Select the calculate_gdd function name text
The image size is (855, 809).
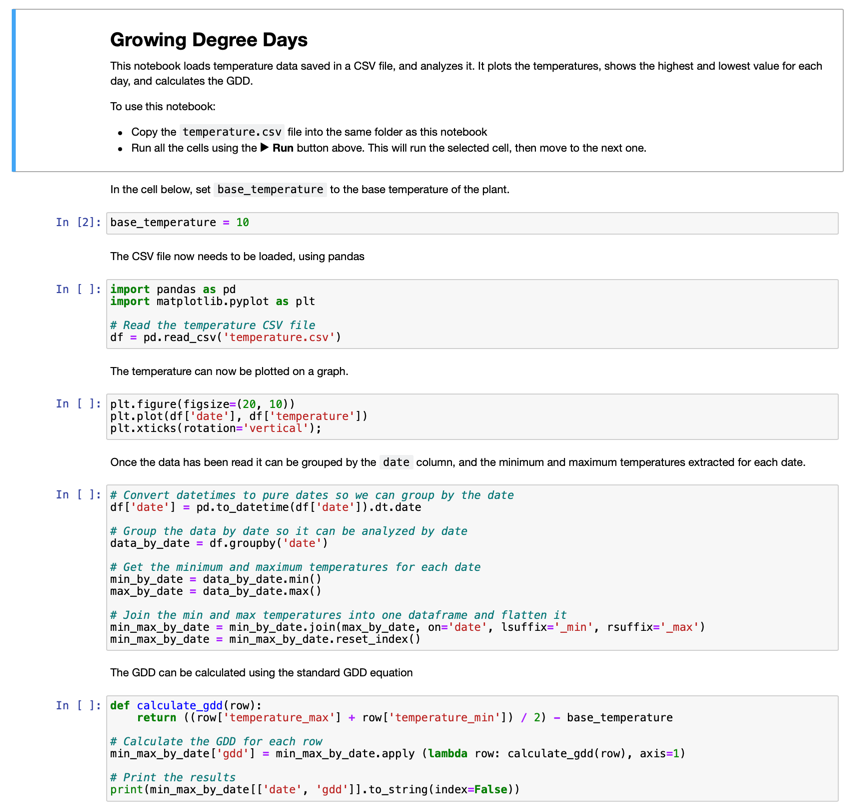tap(179, 705)
